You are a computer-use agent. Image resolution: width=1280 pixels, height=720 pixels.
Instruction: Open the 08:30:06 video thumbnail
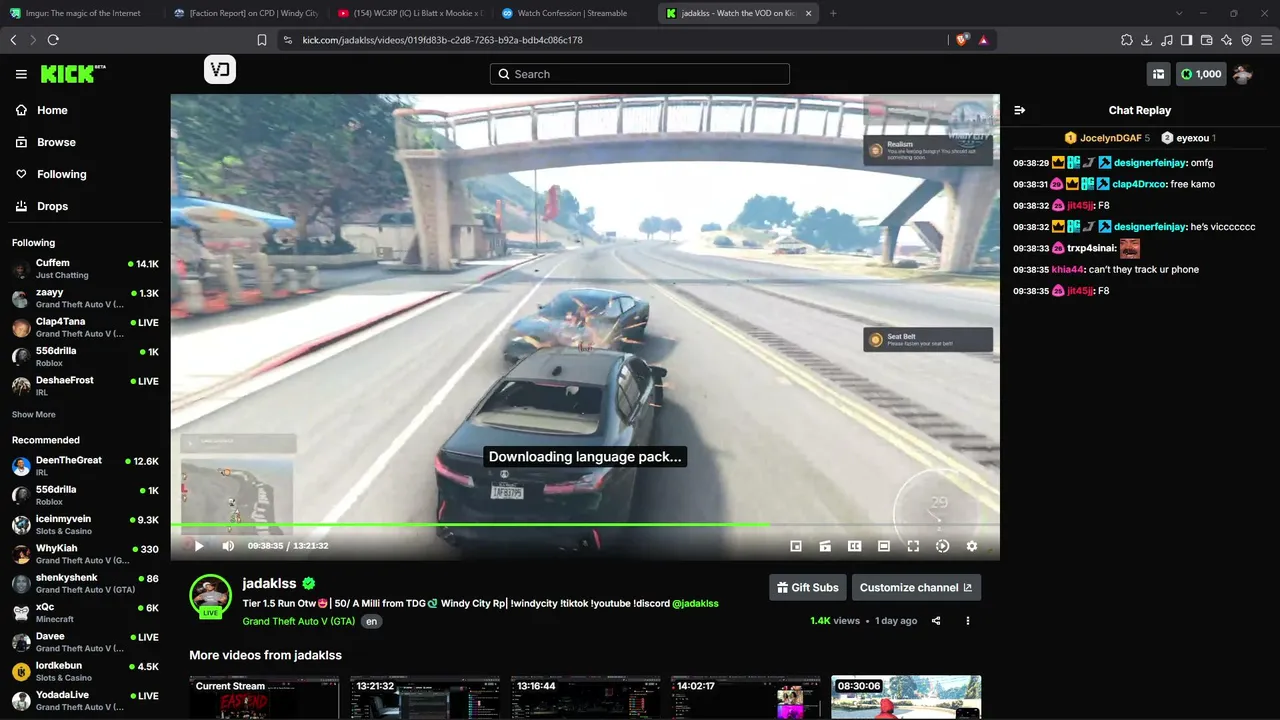pyautogui.click(x=906, y=697)
